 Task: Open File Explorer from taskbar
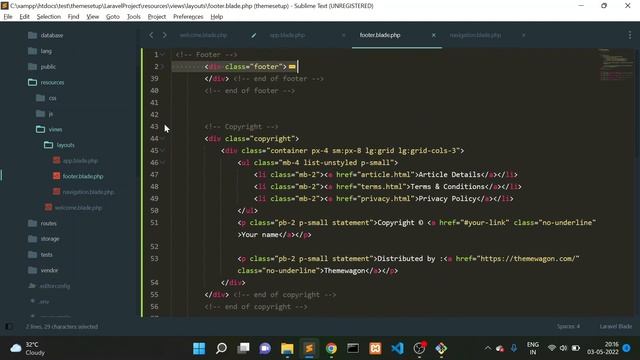[287, 348]
